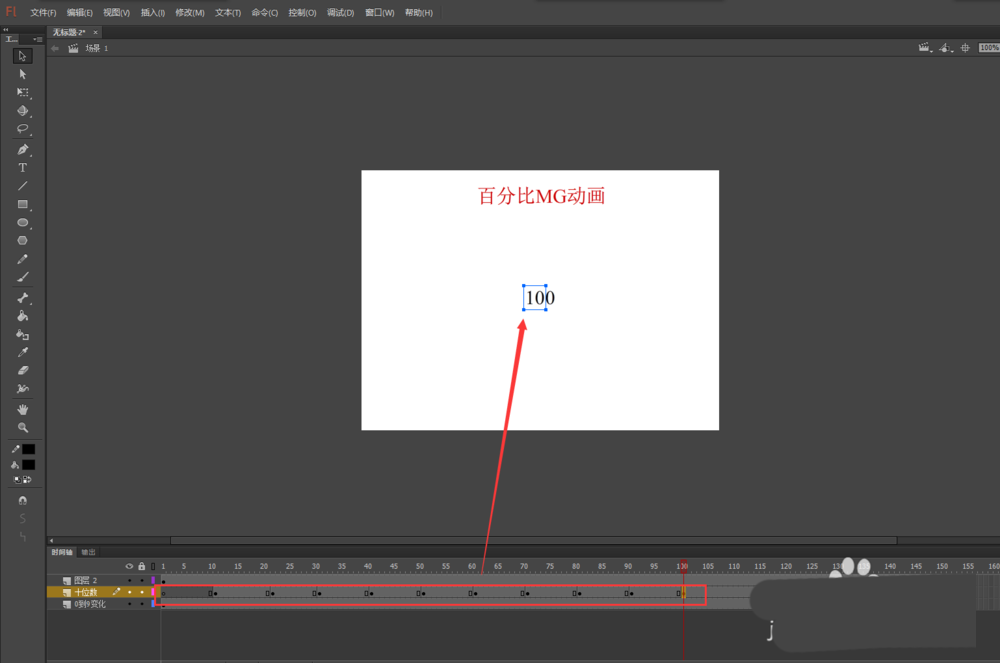Viewport: 1000px width, 663px height.
Task: Select the Subselection tool
Action: point(22,74)
